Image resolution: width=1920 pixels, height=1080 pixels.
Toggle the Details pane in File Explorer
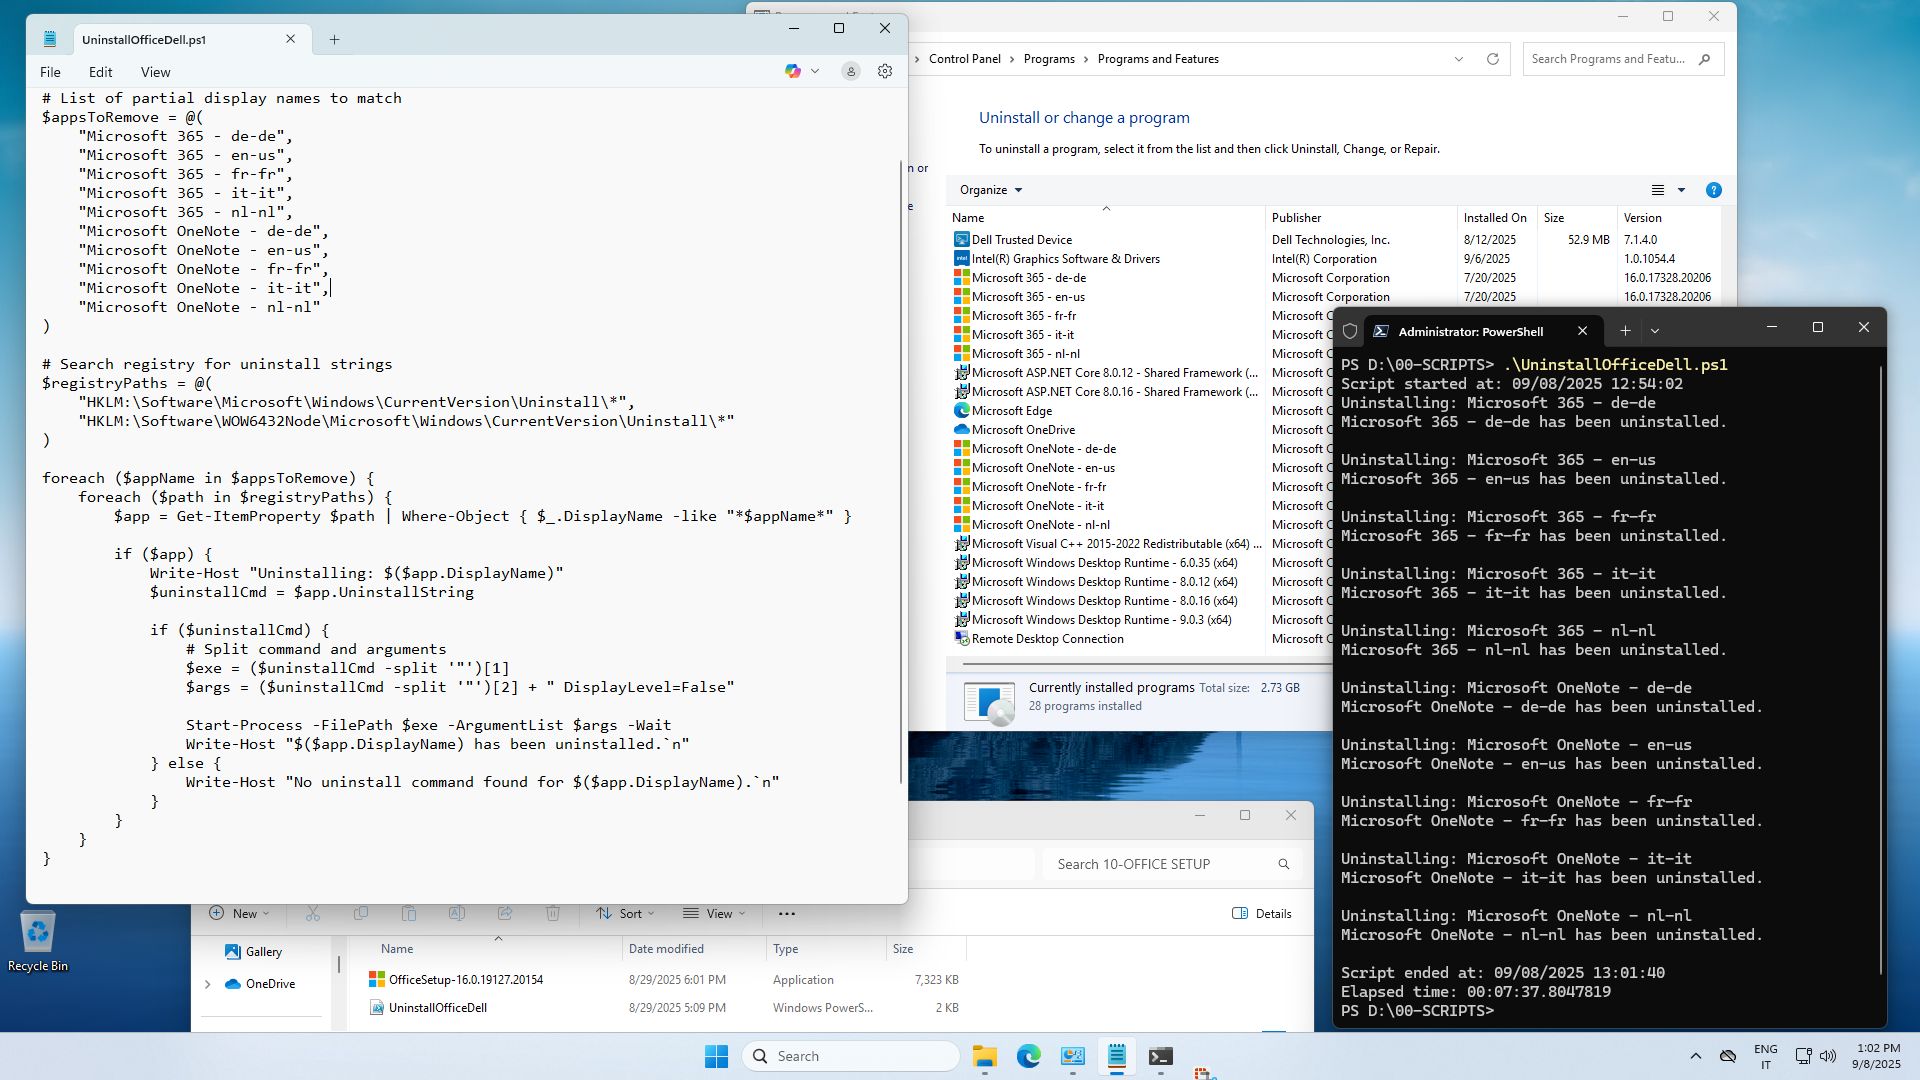pos(1262,913)
